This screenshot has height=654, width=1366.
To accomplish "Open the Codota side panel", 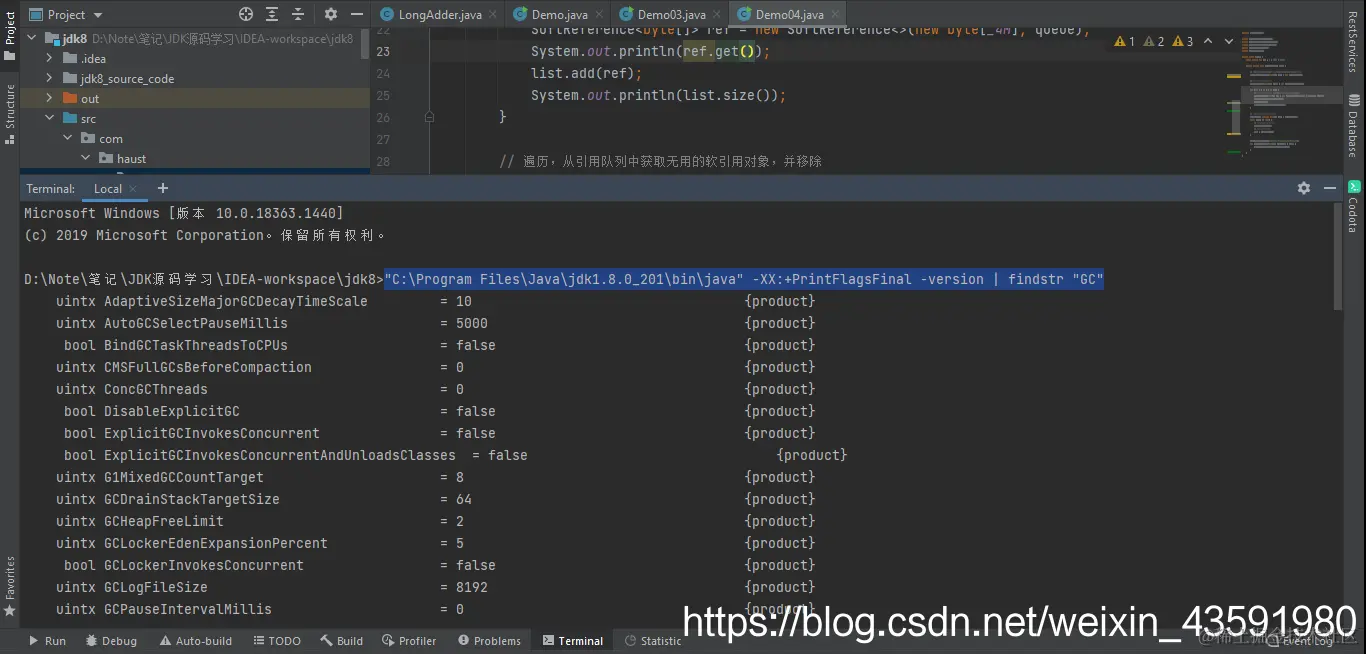I will (1354, 206).
